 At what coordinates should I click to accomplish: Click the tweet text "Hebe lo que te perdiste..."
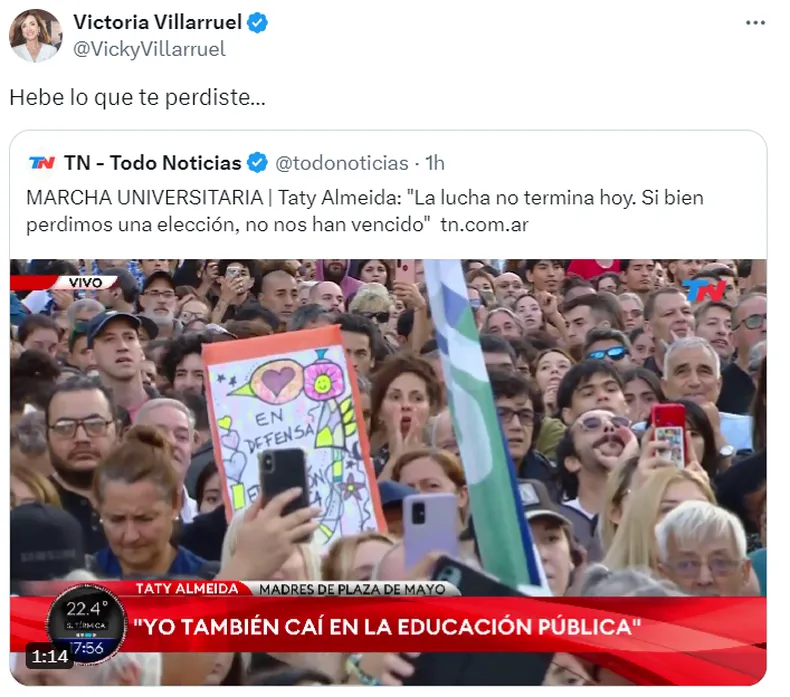[137, 97]
